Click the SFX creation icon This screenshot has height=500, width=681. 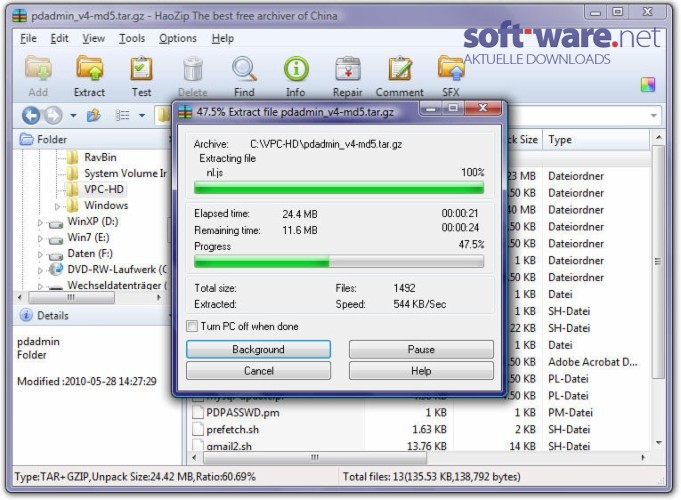[x=451, y=70]
